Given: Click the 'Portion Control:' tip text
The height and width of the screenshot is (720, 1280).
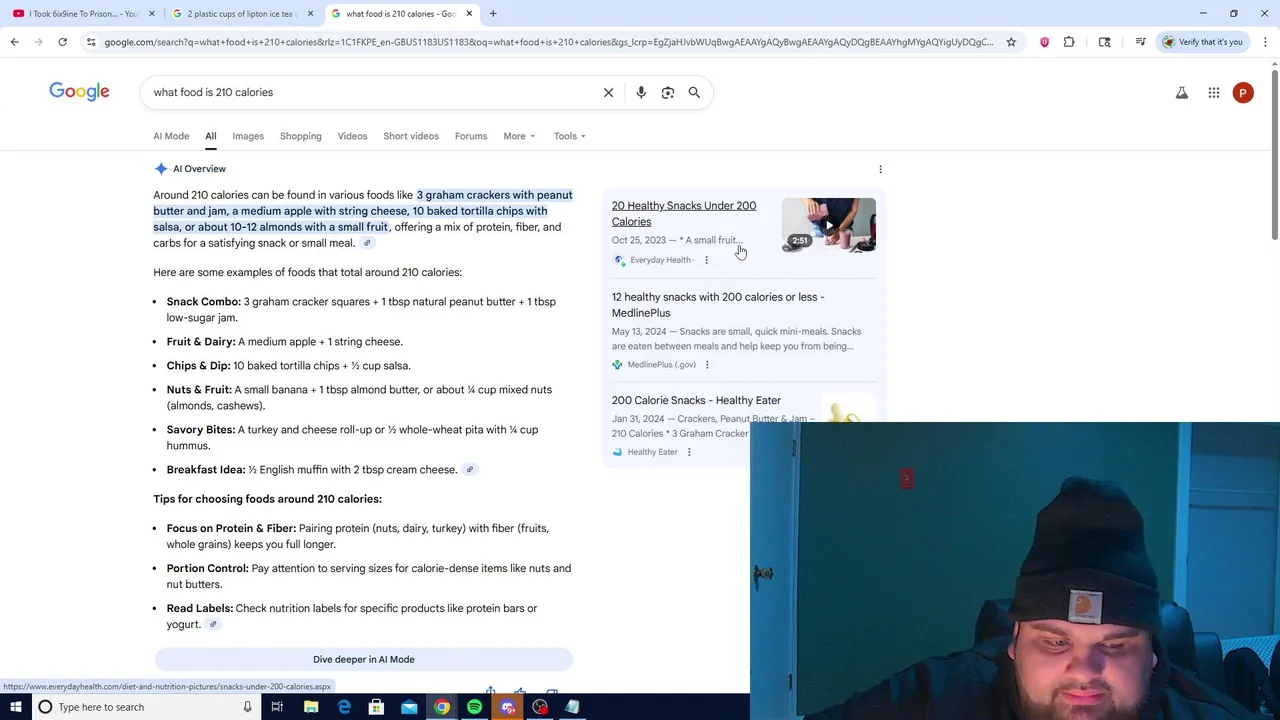Looking at the screenshot, I should (x=369, y=576).
